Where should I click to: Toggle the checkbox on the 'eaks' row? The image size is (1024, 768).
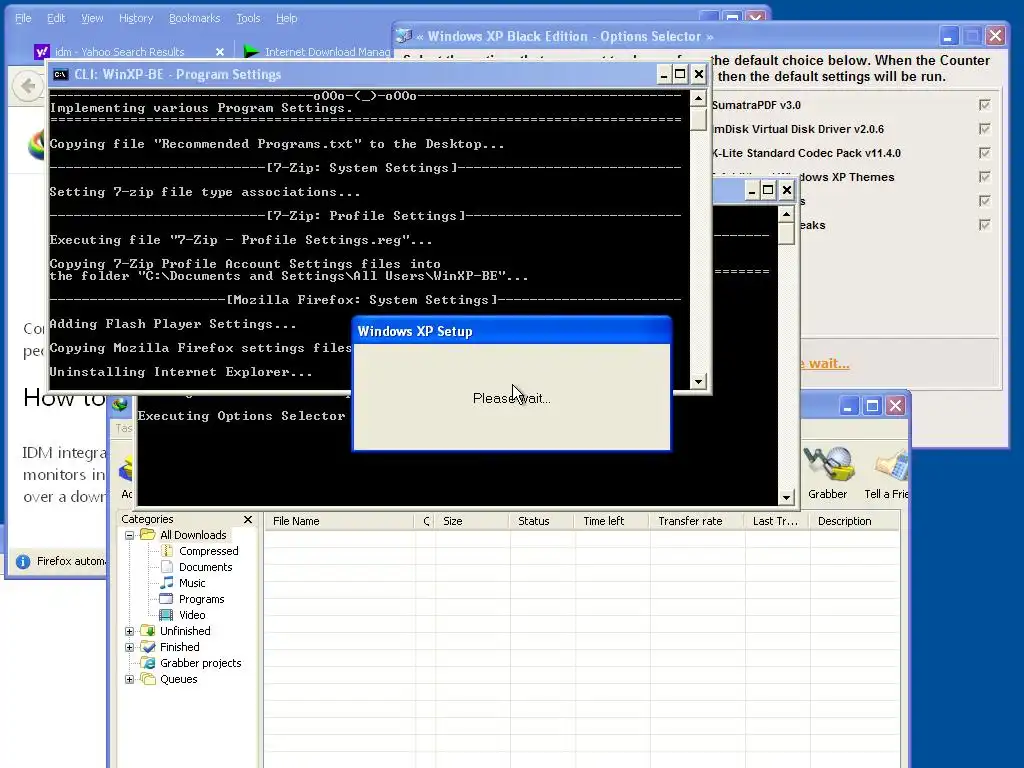click(984, 225)
